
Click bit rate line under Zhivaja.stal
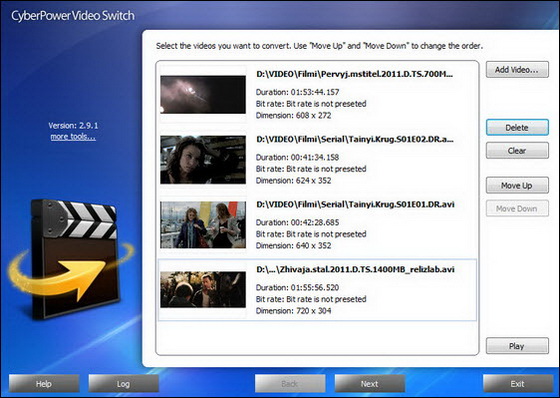pos(311,299)
